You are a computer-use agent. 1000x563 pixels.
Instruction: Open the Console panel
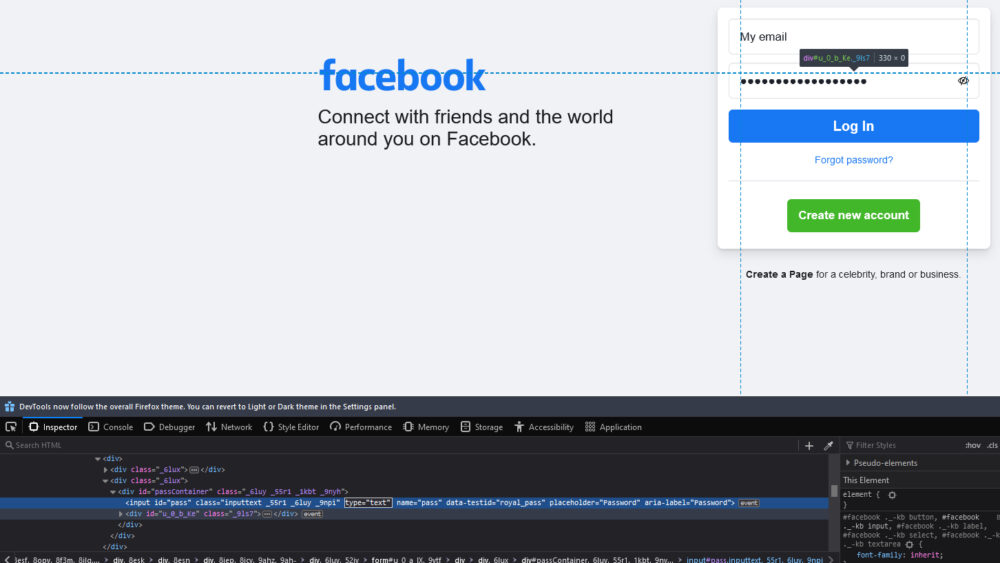pos(110,427)
